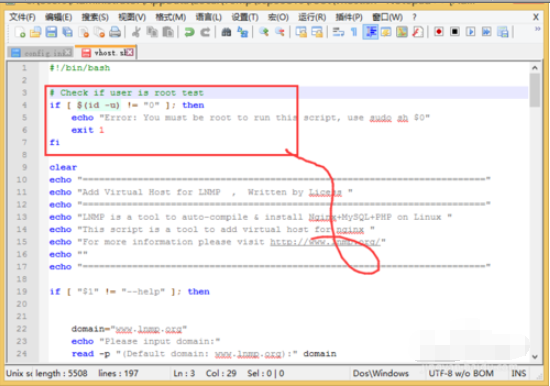Cut selection with the scissors icon
This screenshot has width=550, height=386.
pyautogui.click(x=136, y=32)
